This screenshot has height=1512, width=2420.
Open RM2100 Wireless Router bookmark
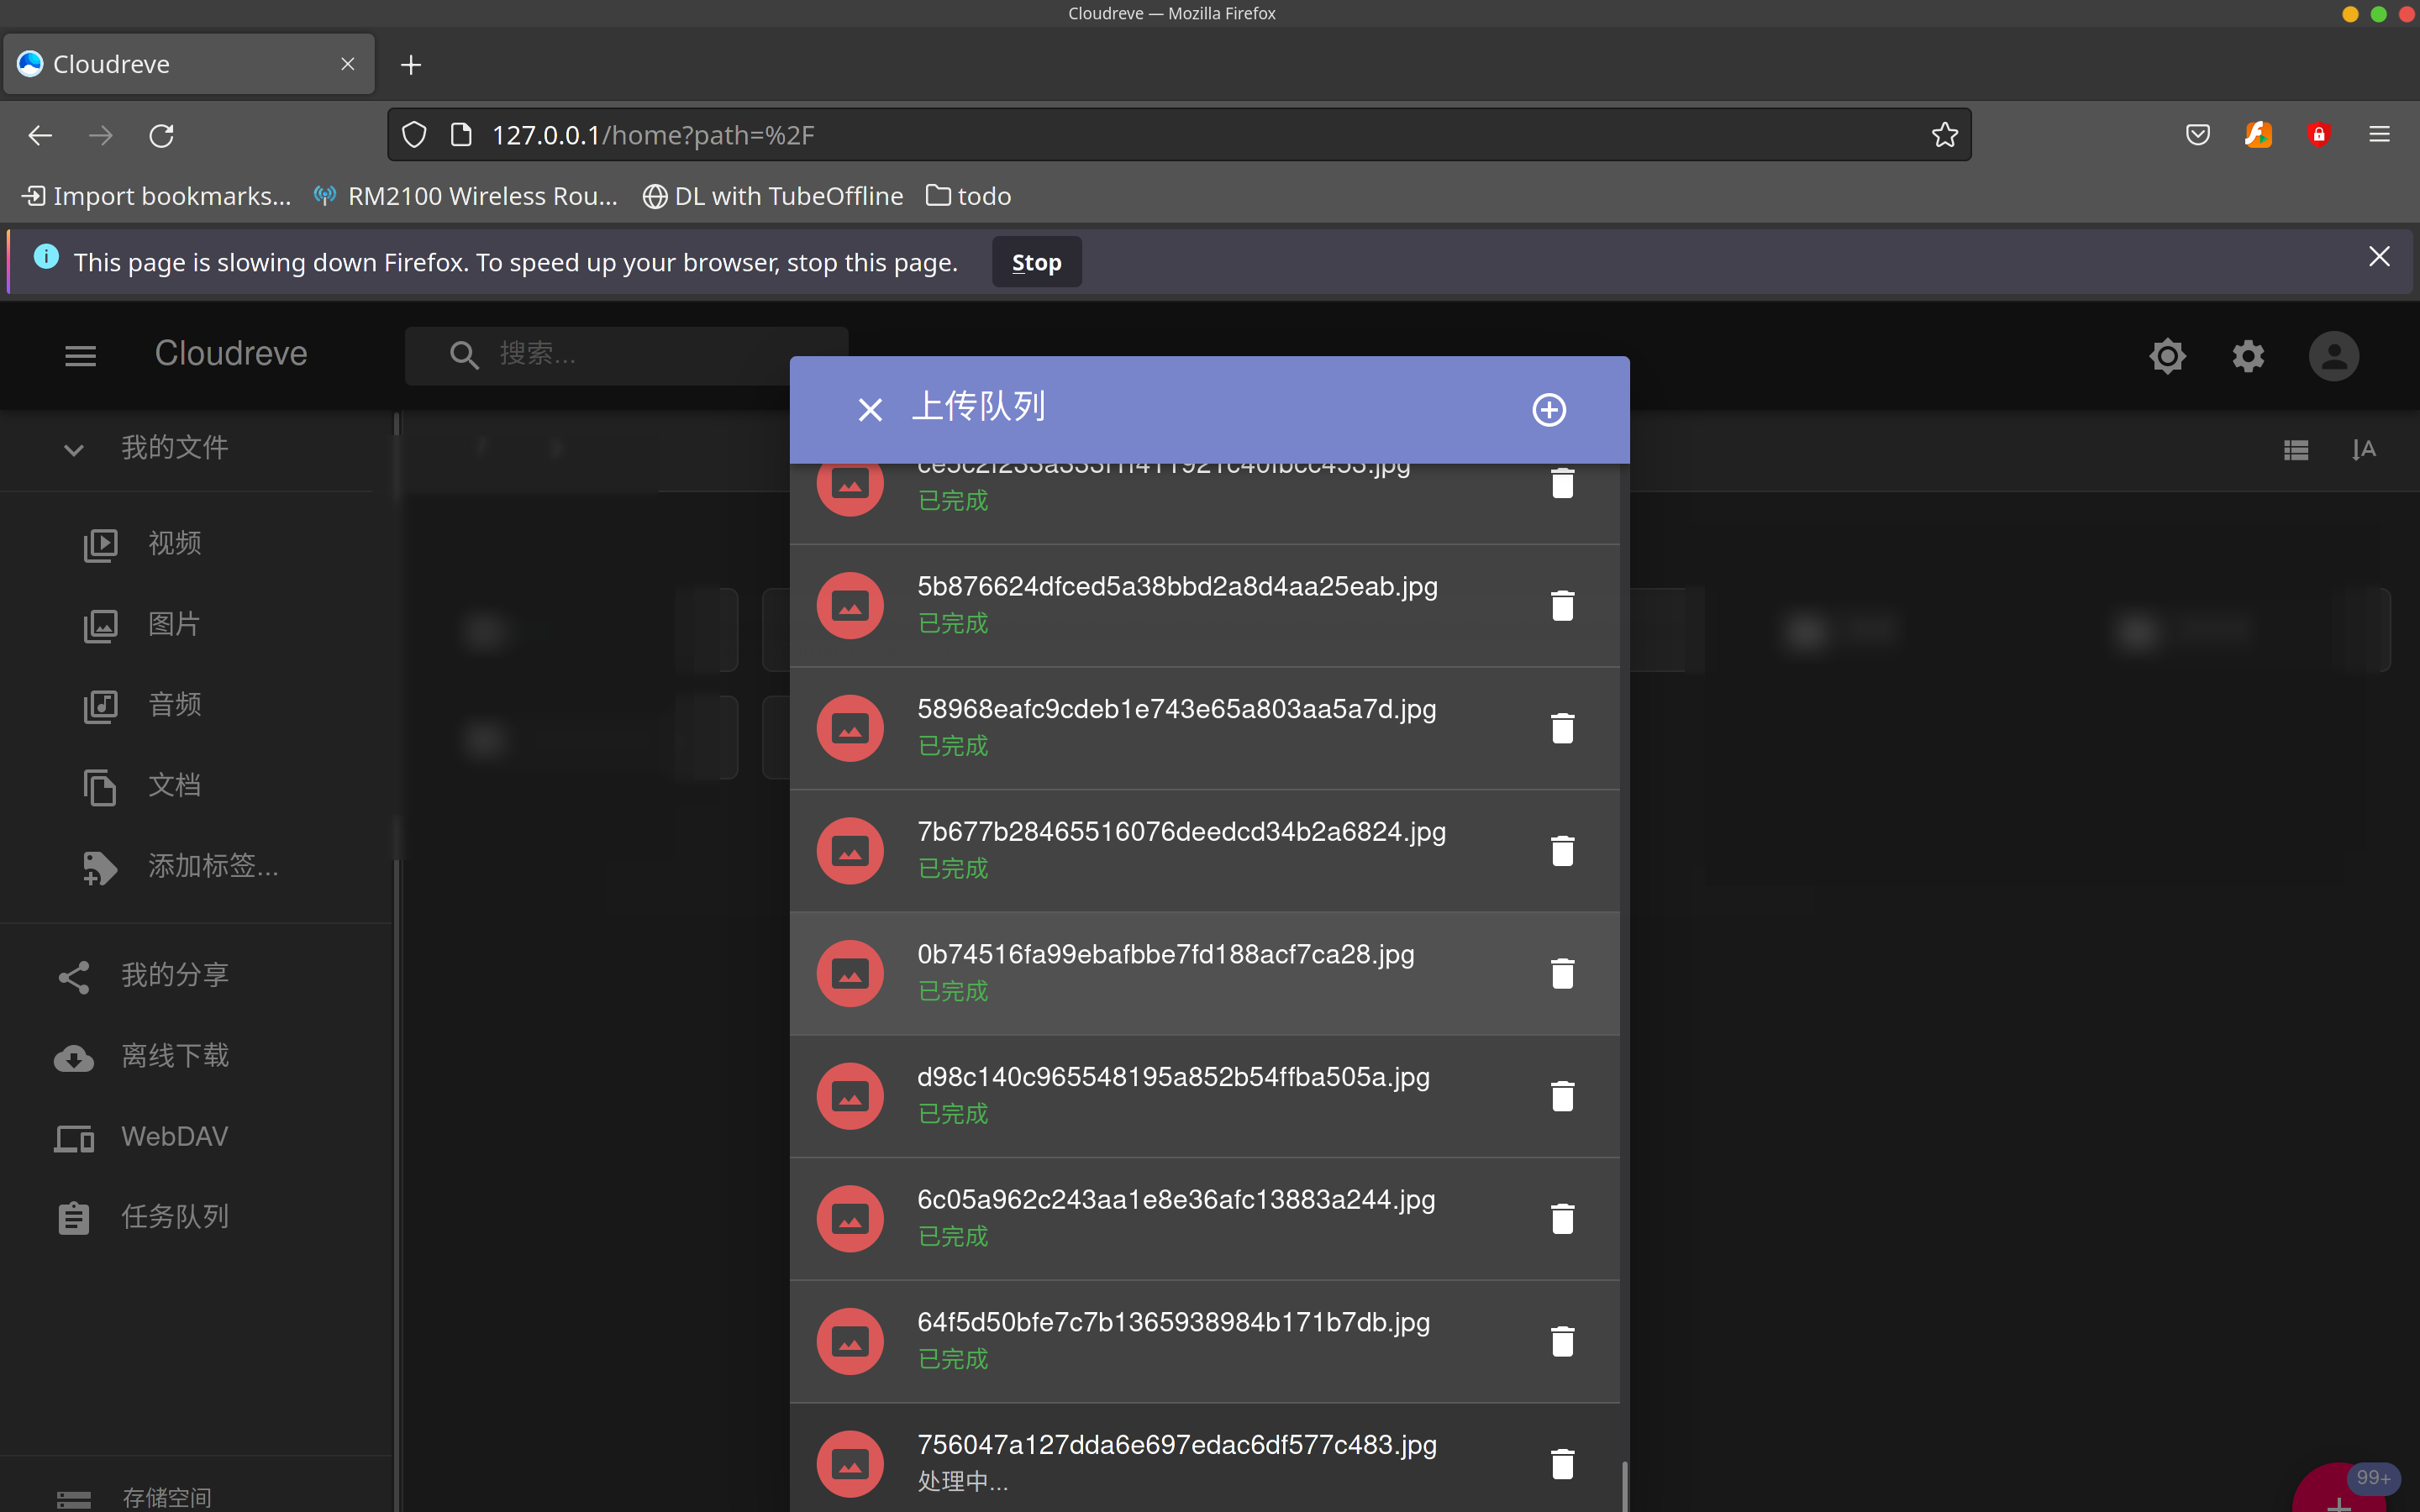click(466, 196)
